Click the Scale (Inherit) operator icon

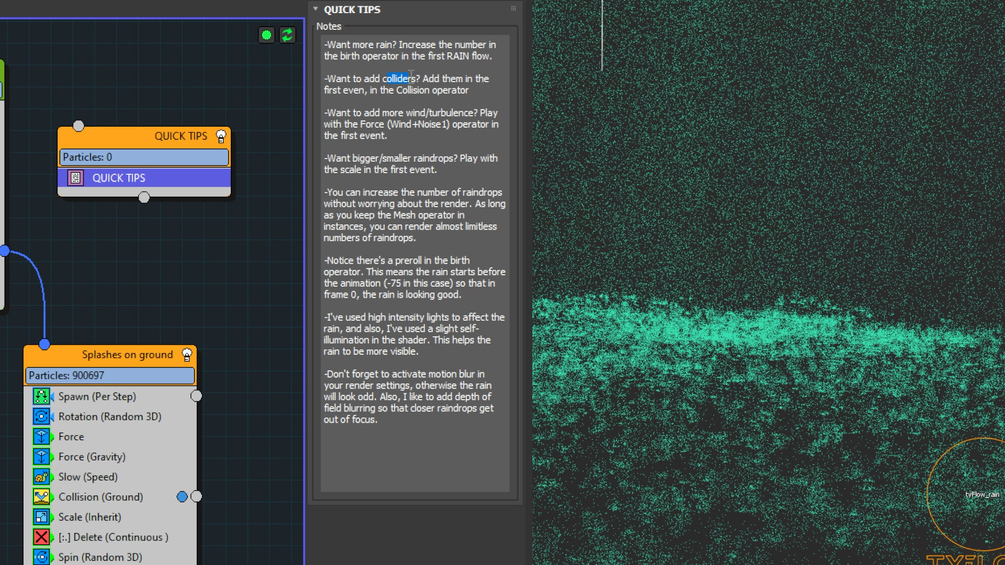tap(42, 517)
